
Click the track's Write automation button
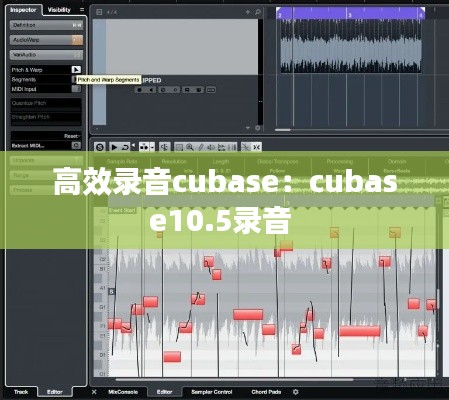(199, 90)
